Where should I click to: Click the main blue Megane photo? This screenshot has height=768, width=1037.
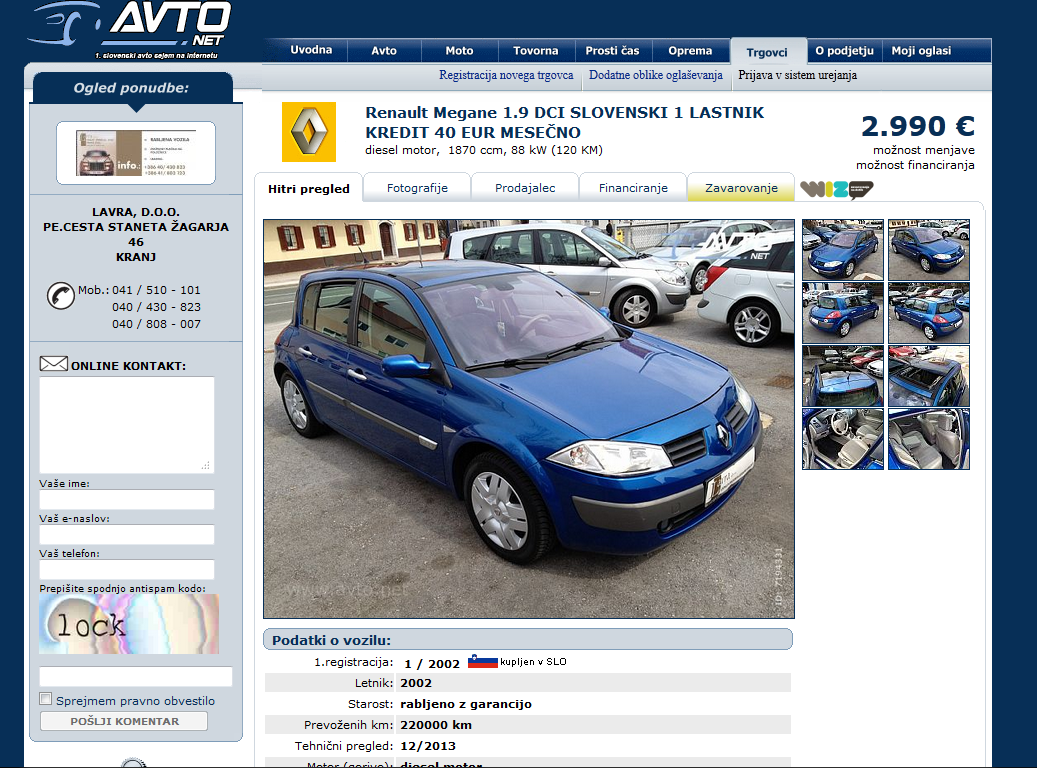(x=529, y=419)
